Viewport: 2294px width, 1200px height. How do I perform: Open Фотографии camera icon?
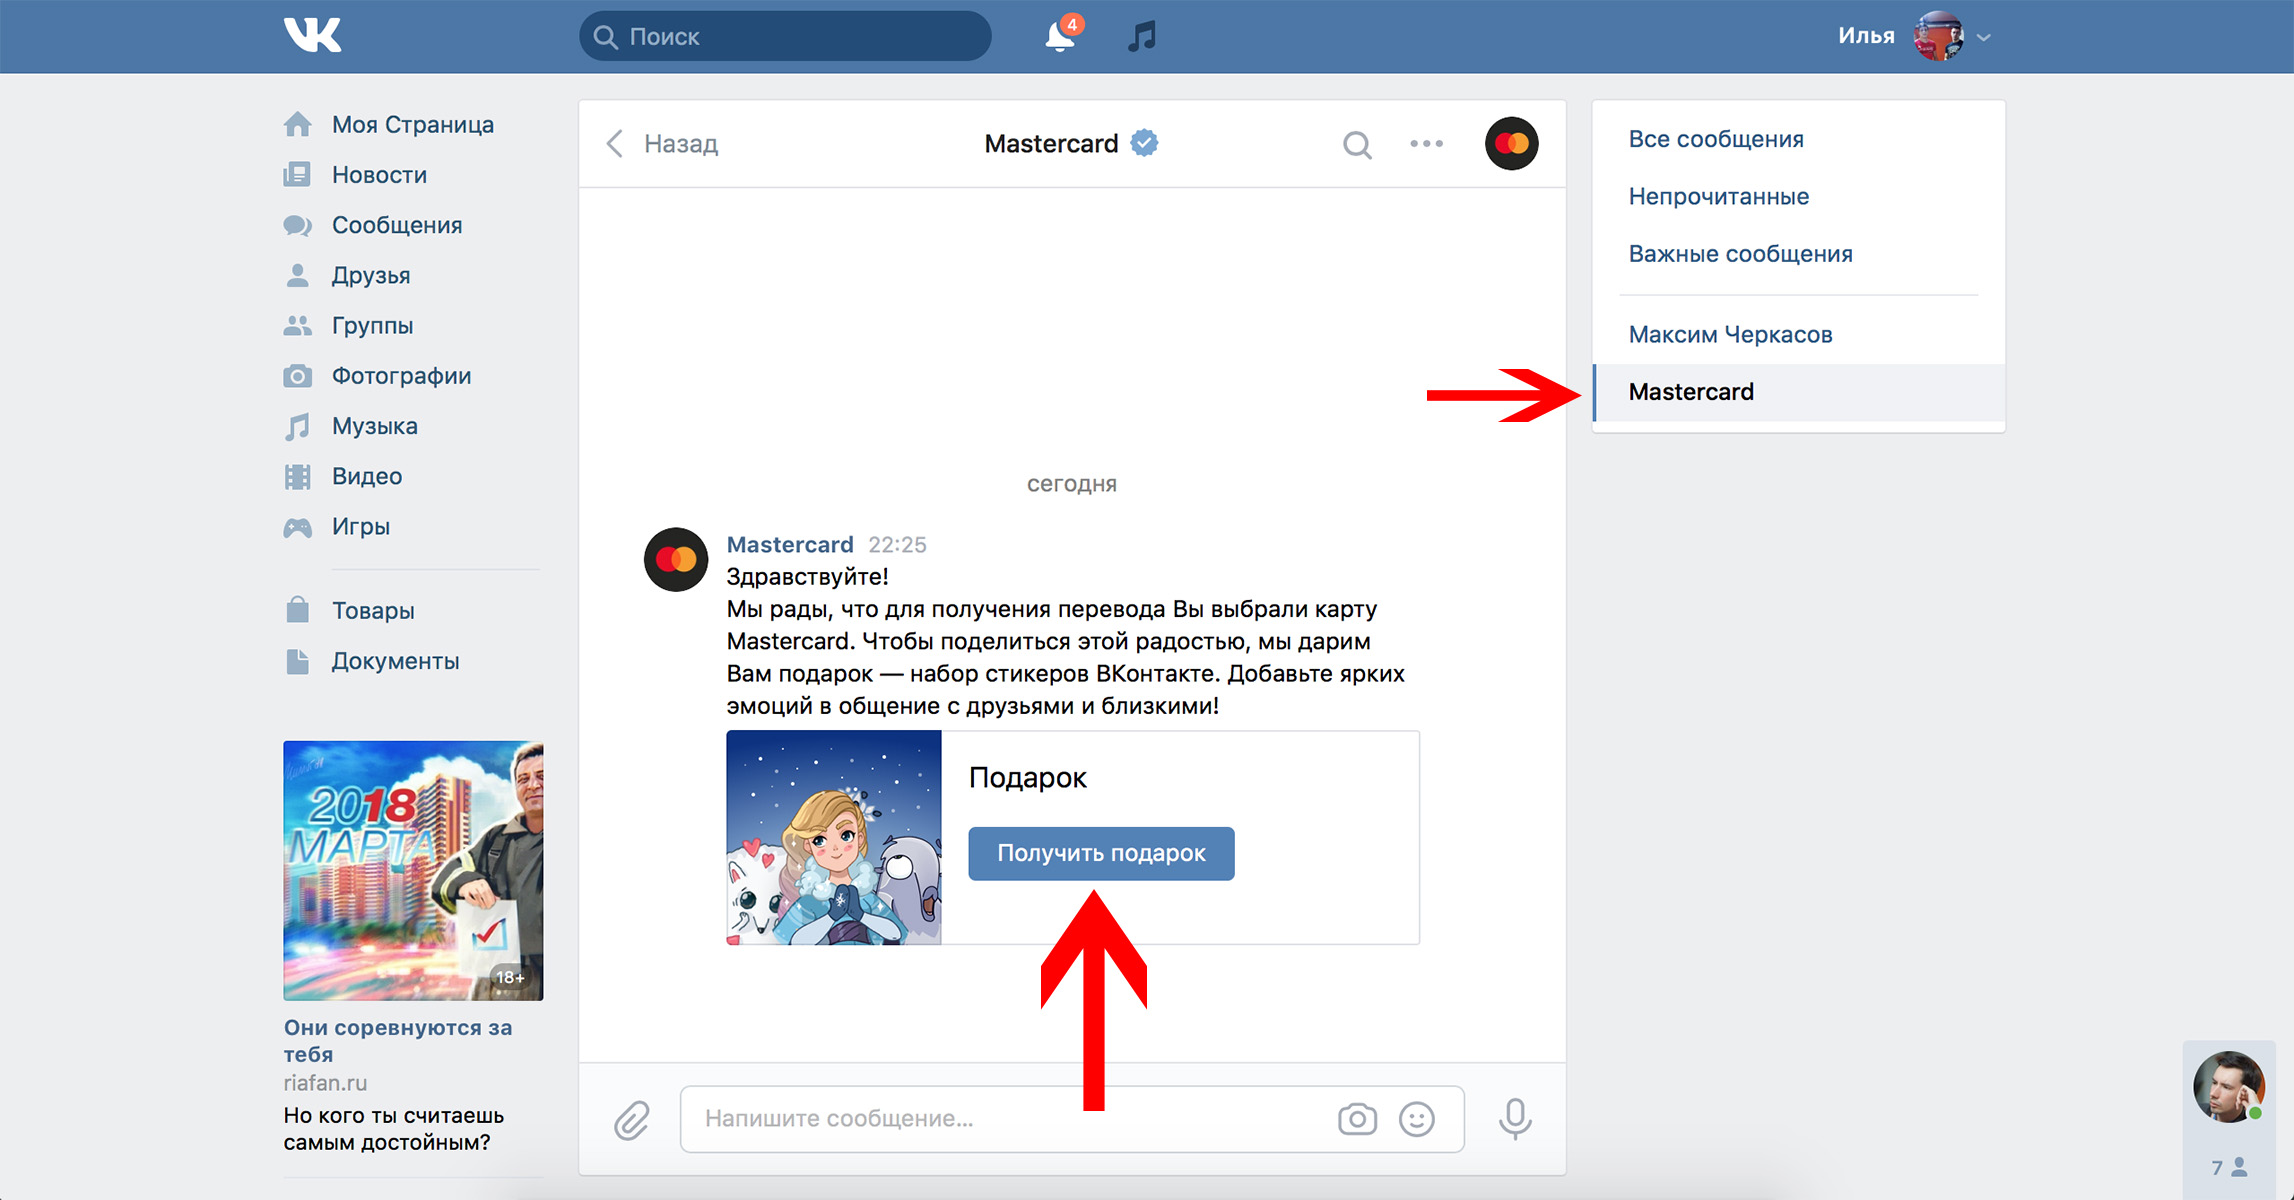coord(297,376)
